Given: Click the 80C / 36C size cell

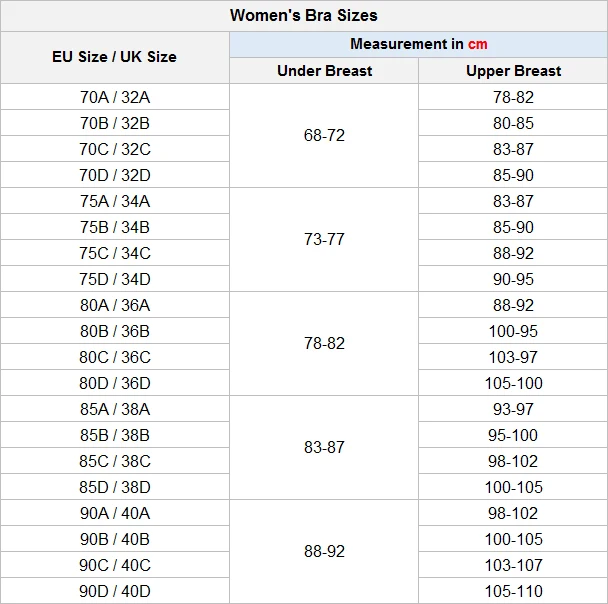Looking at the screenshot, I should click(x=115, y=357).
